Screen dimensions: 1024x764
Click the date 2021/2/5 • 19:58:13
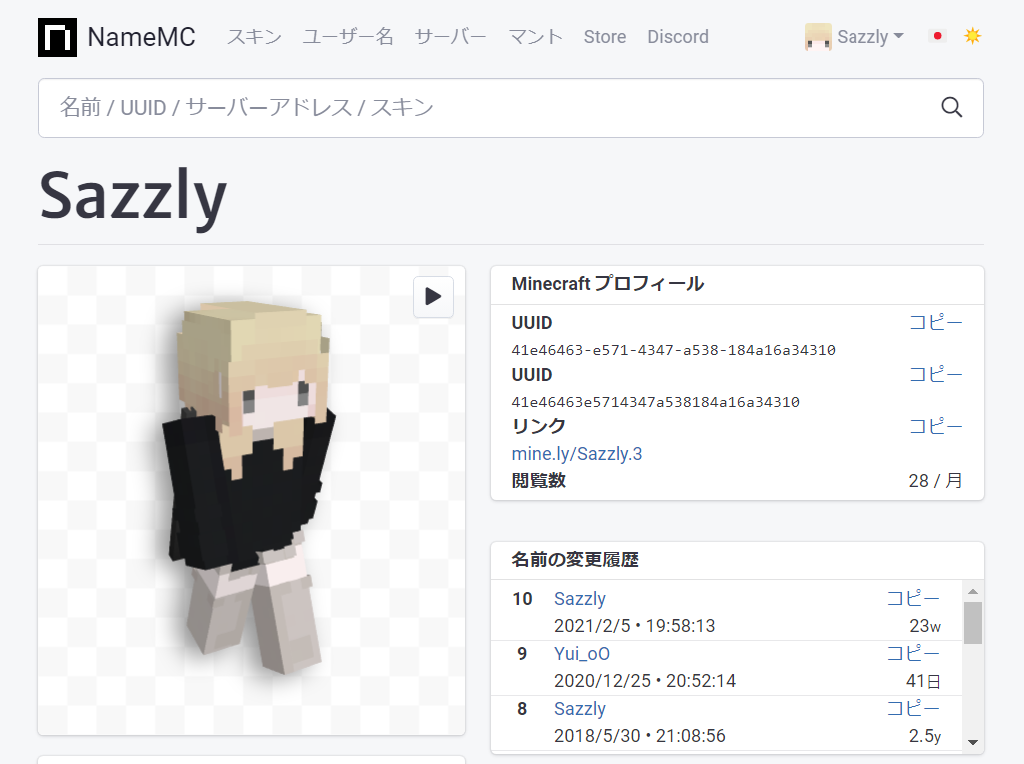click(x=635, y=626)
